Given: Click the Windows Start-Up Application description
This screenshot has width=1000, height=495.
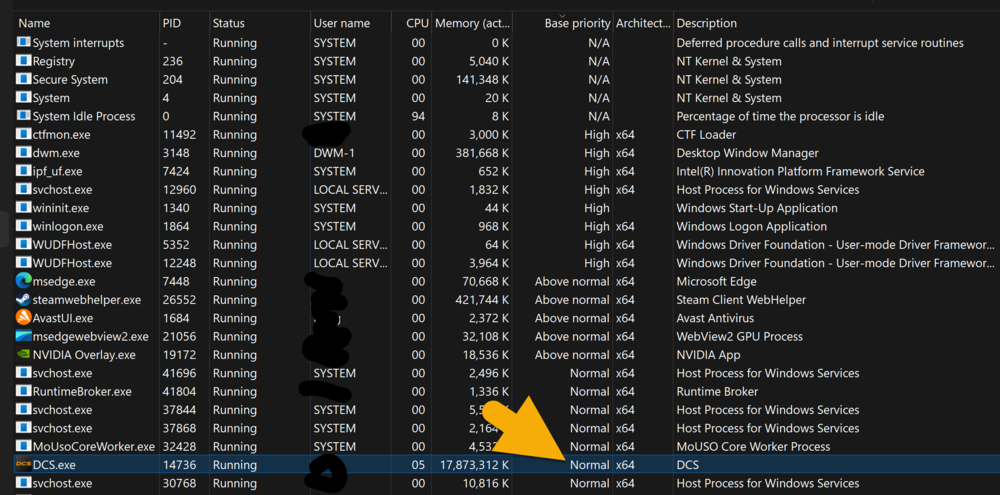Looking at the screenshot, I should (757, 209).
